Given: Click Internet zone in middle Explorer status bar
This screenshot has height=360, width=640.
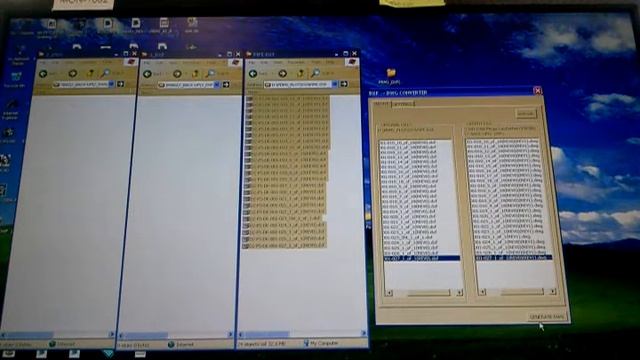Looking at the screenshot, I should point(181,344).
